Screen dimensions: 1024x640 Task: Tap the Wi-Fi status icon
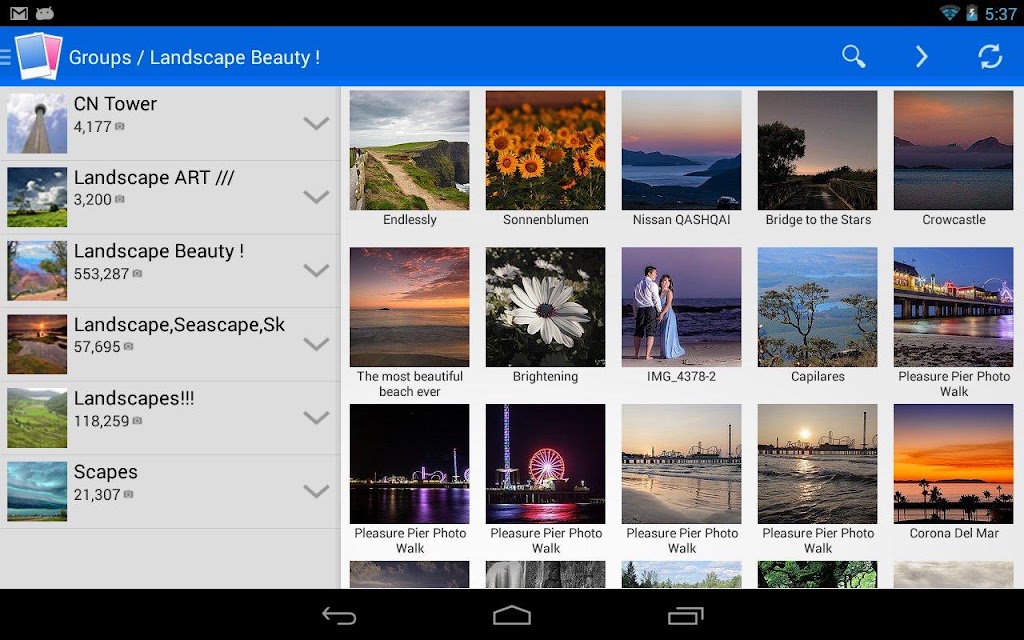click(949, 13)
